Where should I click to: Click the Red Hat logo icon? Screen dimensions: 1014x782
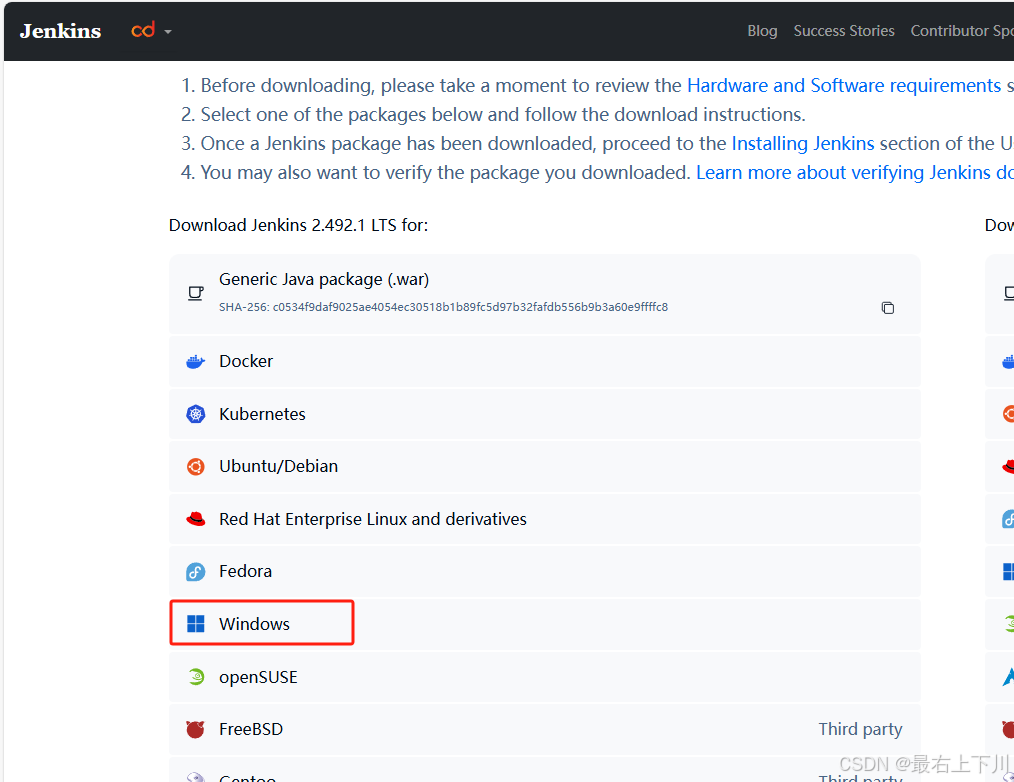pos(195,519)
